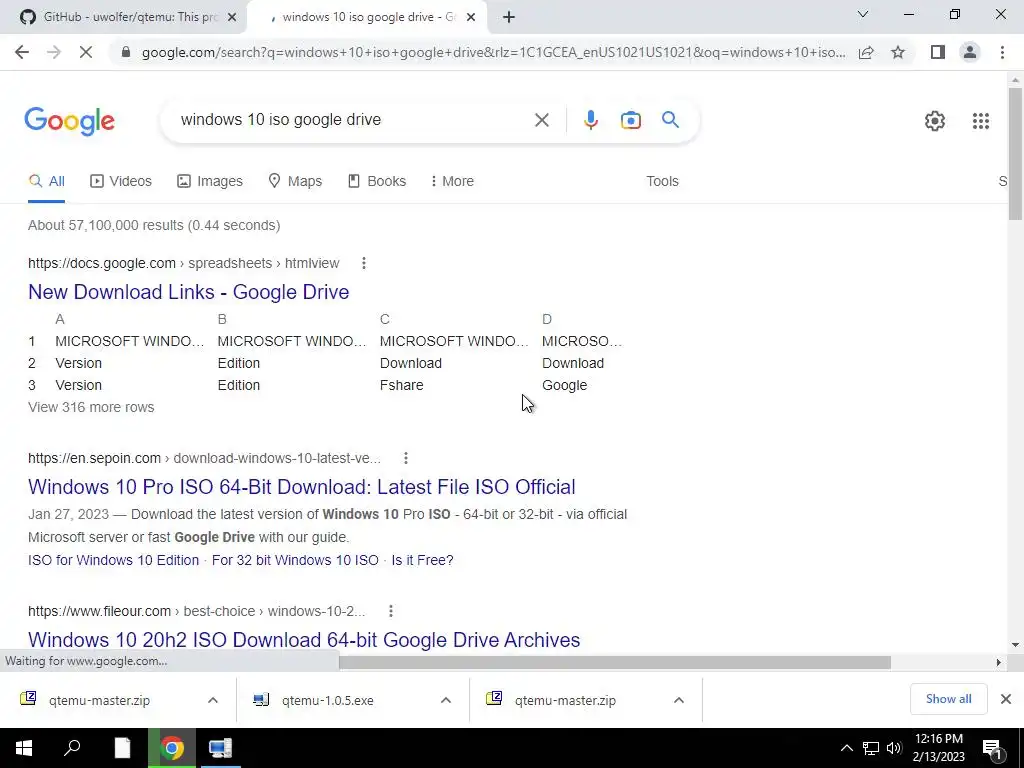Open the Google logo homepage
Screen dimensions: 1024x768
pyautogui.click(x=70, y=121)
